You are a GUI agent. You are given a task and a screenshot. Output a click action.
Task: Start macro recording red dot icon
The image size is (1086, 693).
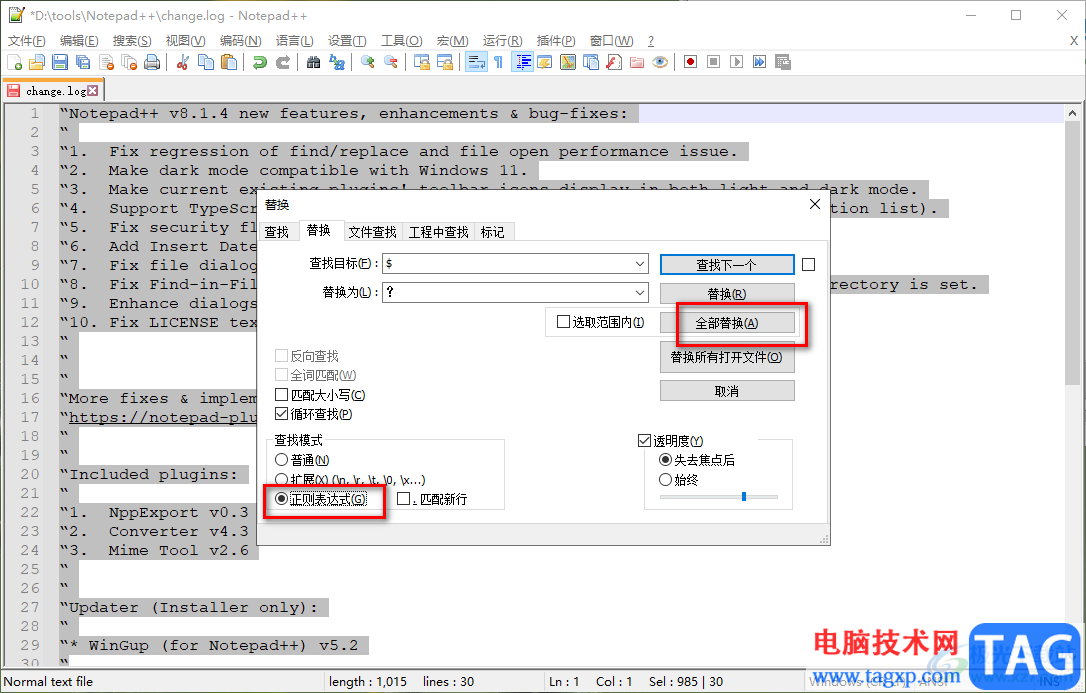point(691,62)
